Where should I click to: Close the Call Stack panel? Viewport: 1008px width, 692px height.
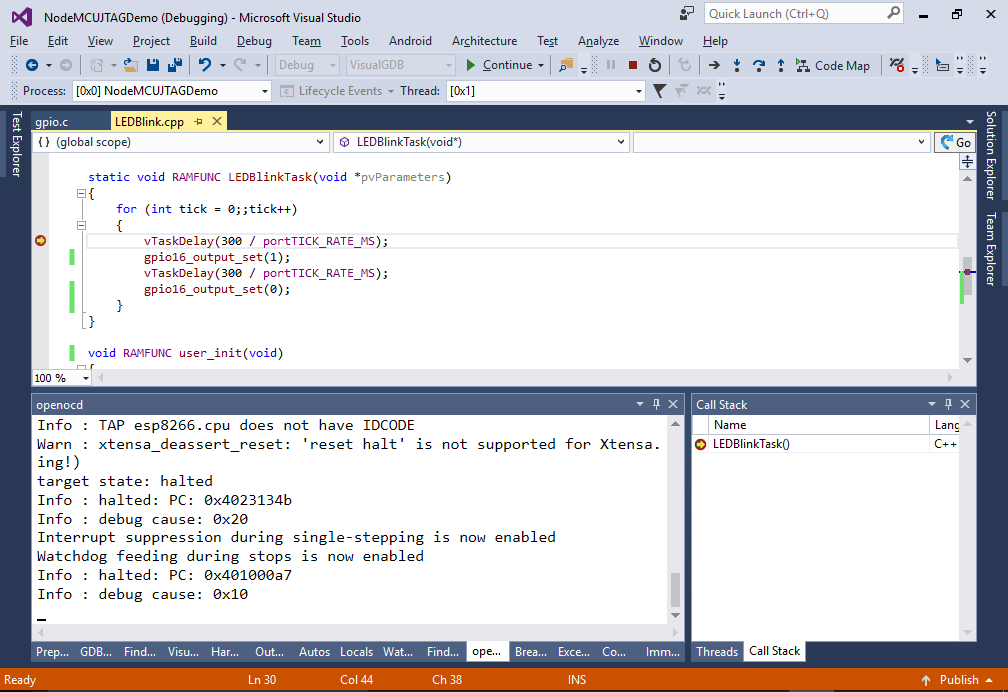click(x=965, y=404)
